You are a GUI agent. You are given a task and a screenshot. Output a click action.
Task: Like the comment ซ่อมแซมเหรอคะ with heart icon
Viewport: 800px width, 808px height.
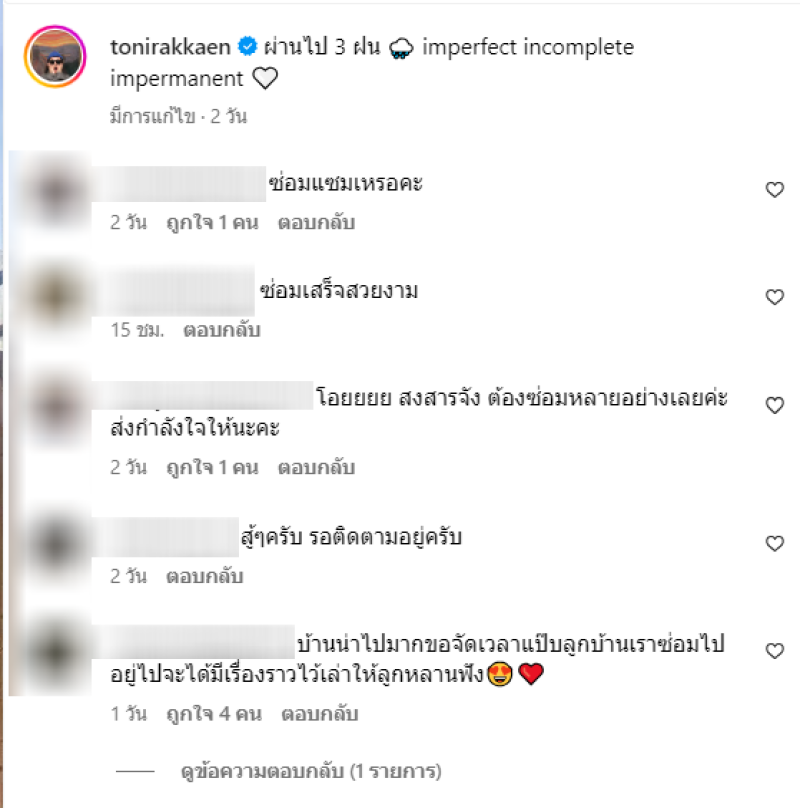tap(774, 190)
